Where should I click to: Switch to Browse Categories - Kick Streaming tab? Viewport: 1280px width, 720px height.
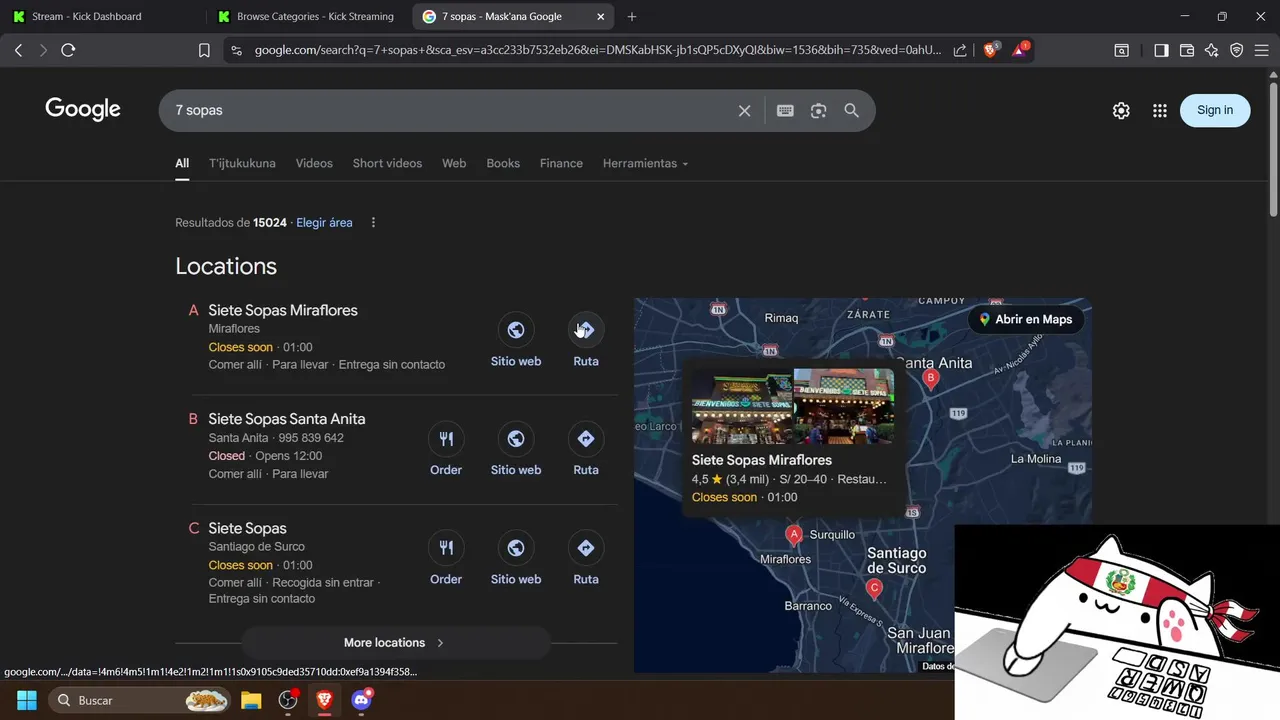[x=308, y=17]
